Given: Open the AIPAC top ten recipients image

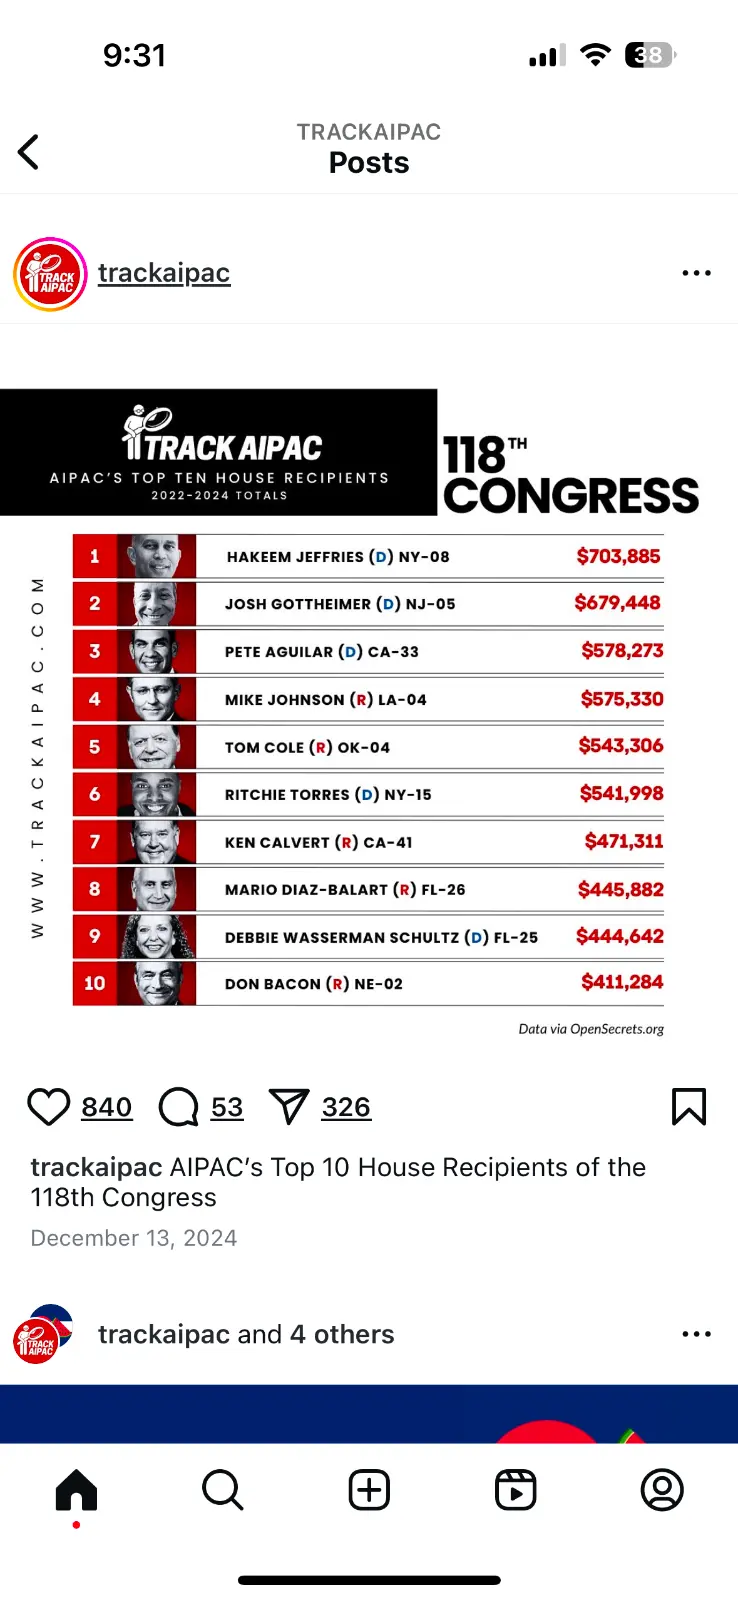Looking at the screenshot, I should [369, 700].
